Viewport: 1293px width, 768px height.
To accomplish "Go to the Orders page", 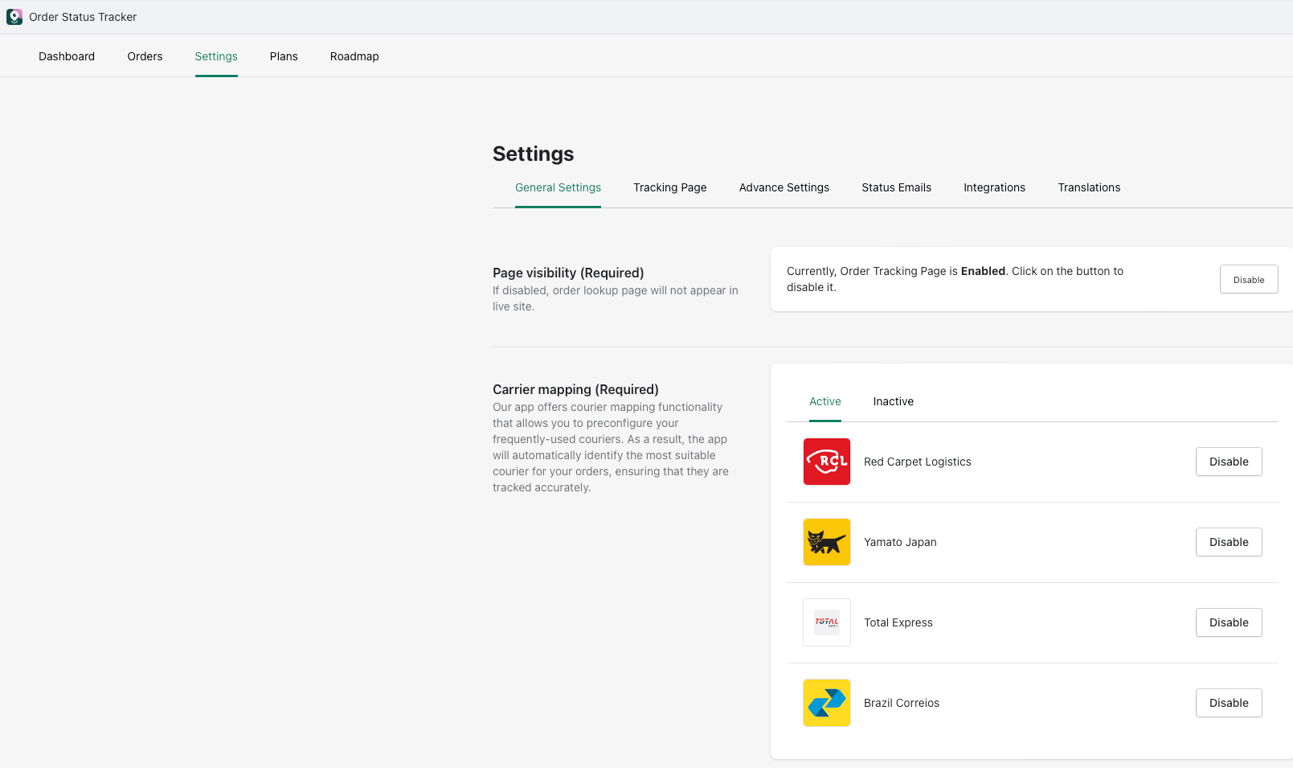I will tap(145, 56).
